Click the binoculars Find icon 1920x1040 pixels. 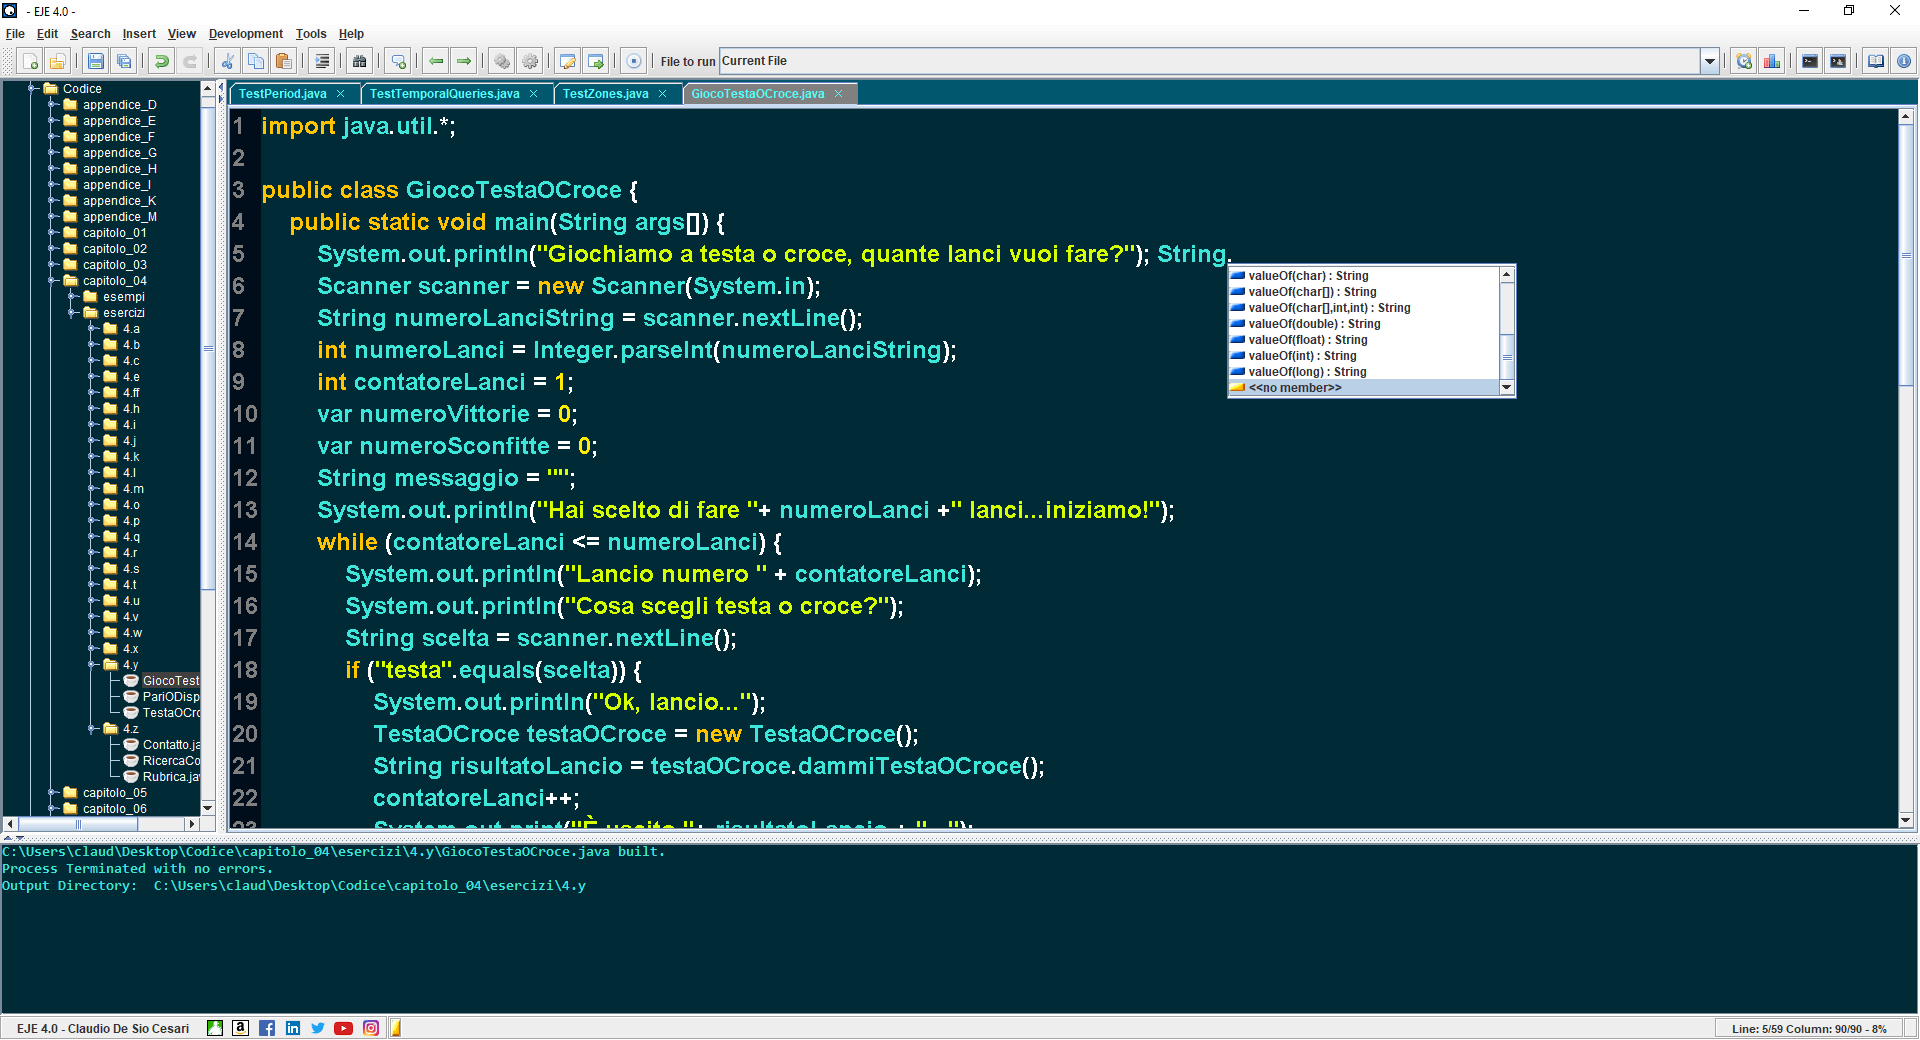360,62
